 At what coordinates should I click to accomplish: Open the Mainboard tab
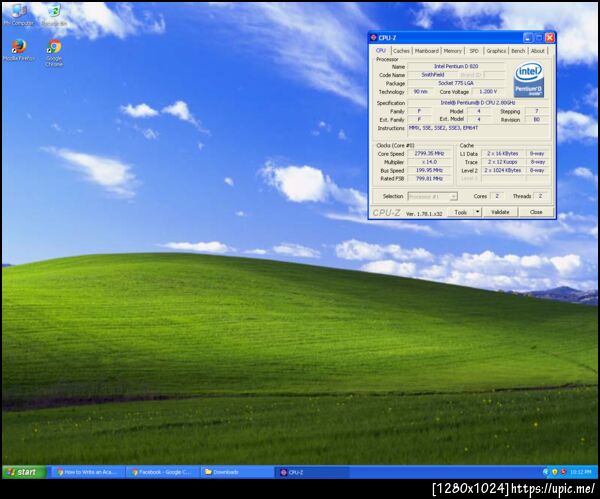[x=427, y=51]
